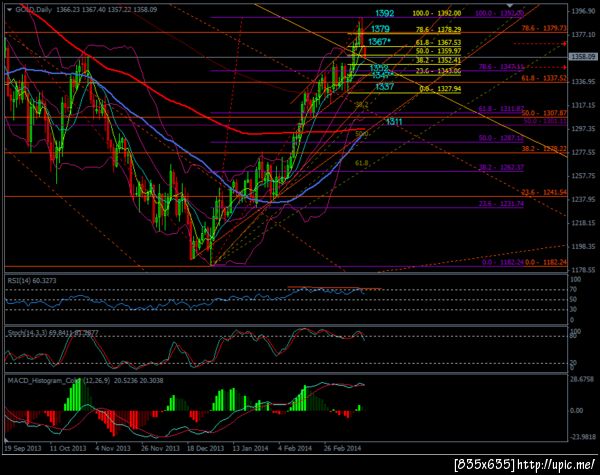Select orange Fibonacci label 0.0 - 1182.24
This screenshot has width=600, height=475.
pos(546,263)
